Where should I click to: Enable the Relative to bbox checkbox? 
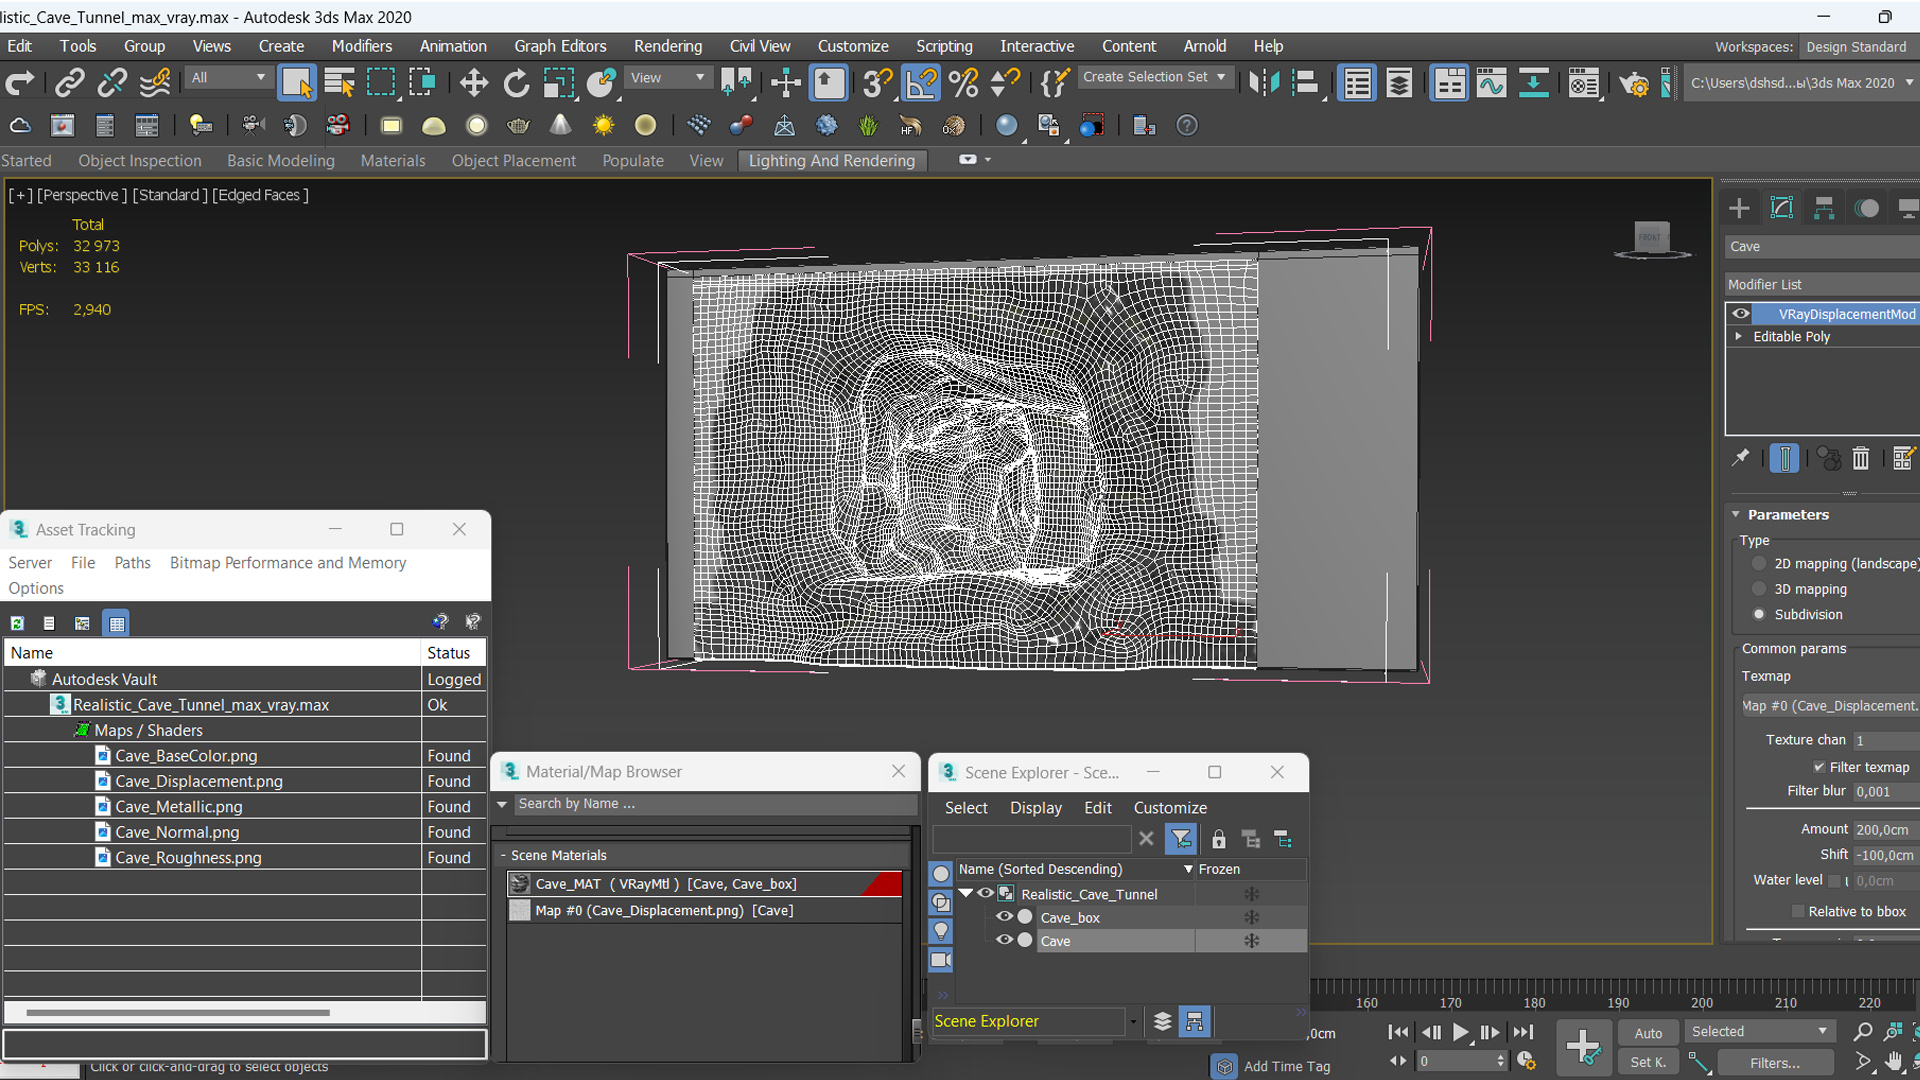pyautogui.click(x=1798, y=911)
